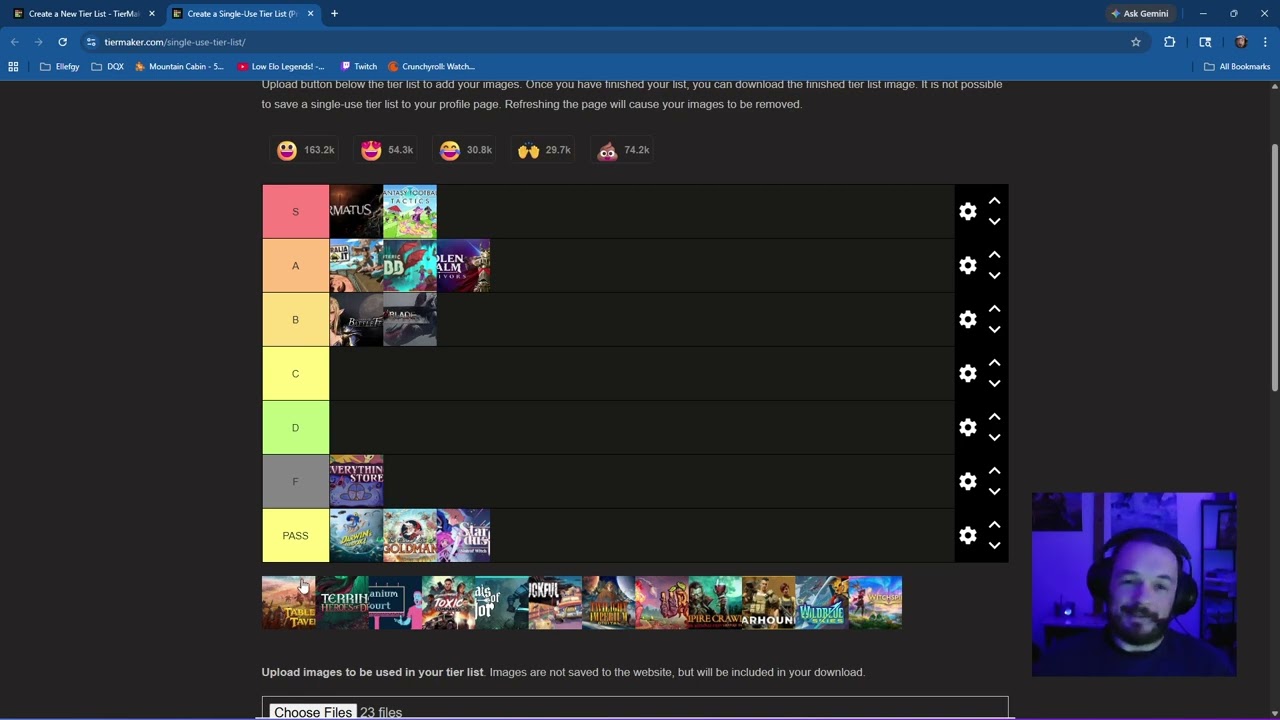Select the 'Blade' thumbnail in B tier
This screenshot has height=720, width=1280.
pos(410,319)
